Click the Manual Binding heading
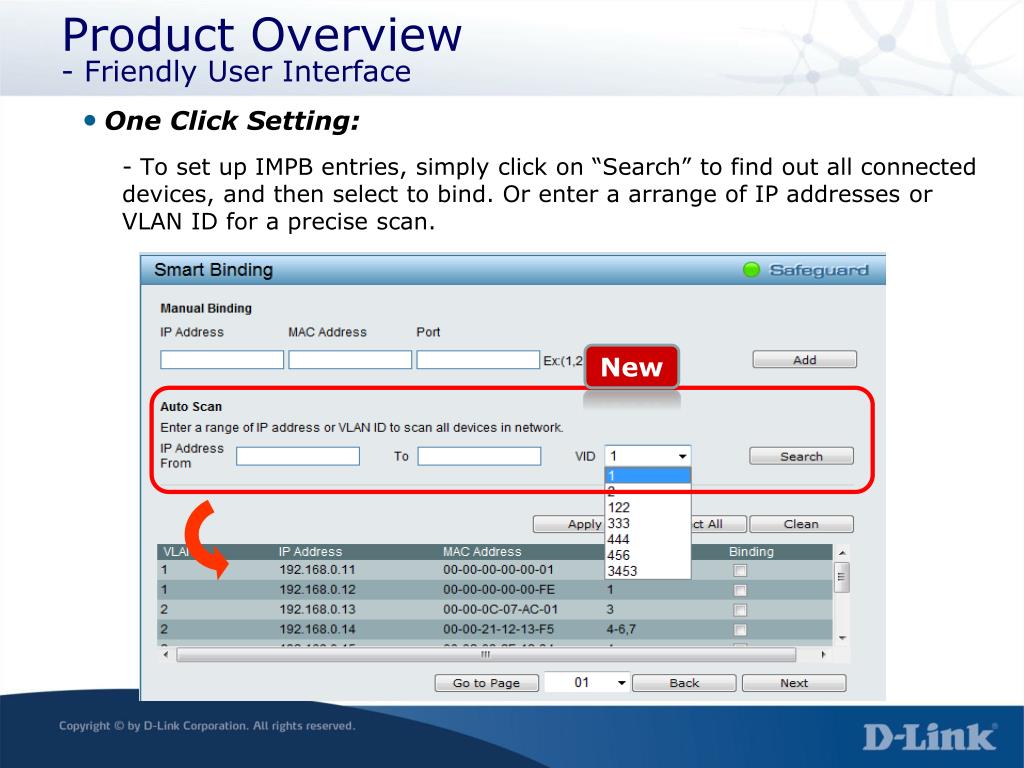The image size is (1024, 768). click(x=206, y=308)
